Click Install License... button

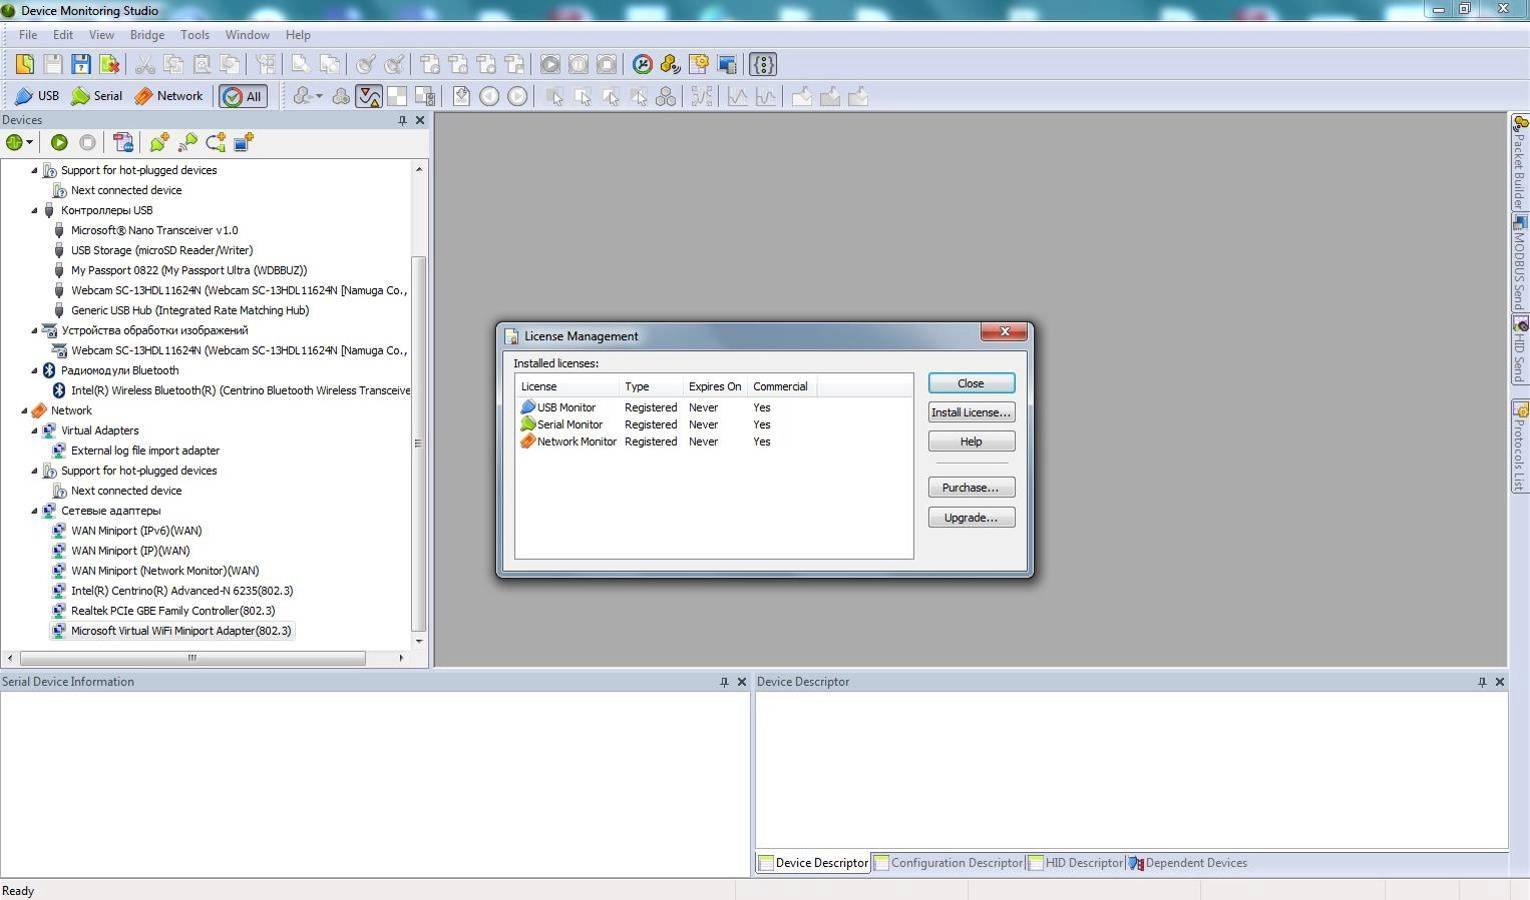[971, 412]
